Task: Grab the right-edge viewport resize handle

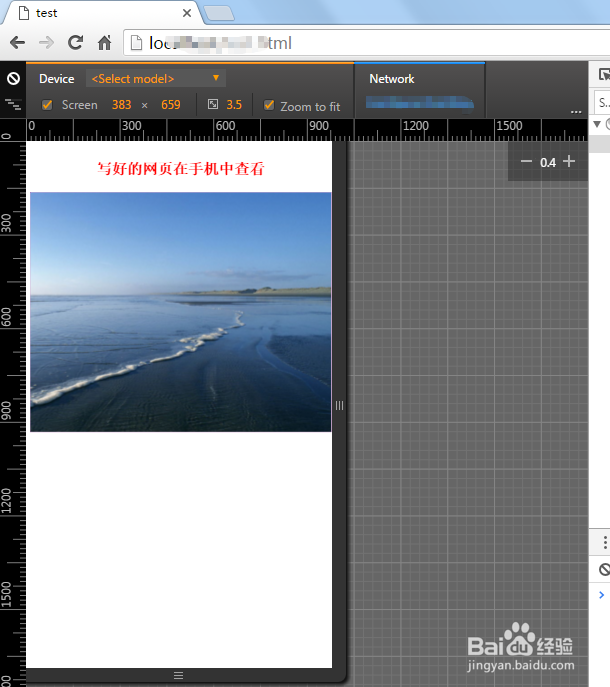Action: [x=339, y=405]
